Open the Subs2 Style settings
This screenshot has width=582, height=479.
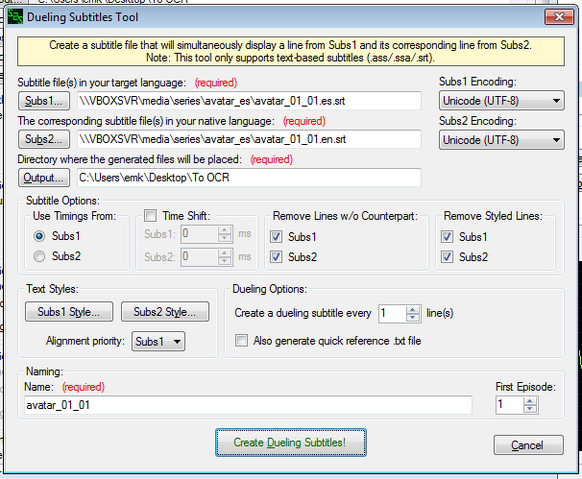[x=165, y=312]
